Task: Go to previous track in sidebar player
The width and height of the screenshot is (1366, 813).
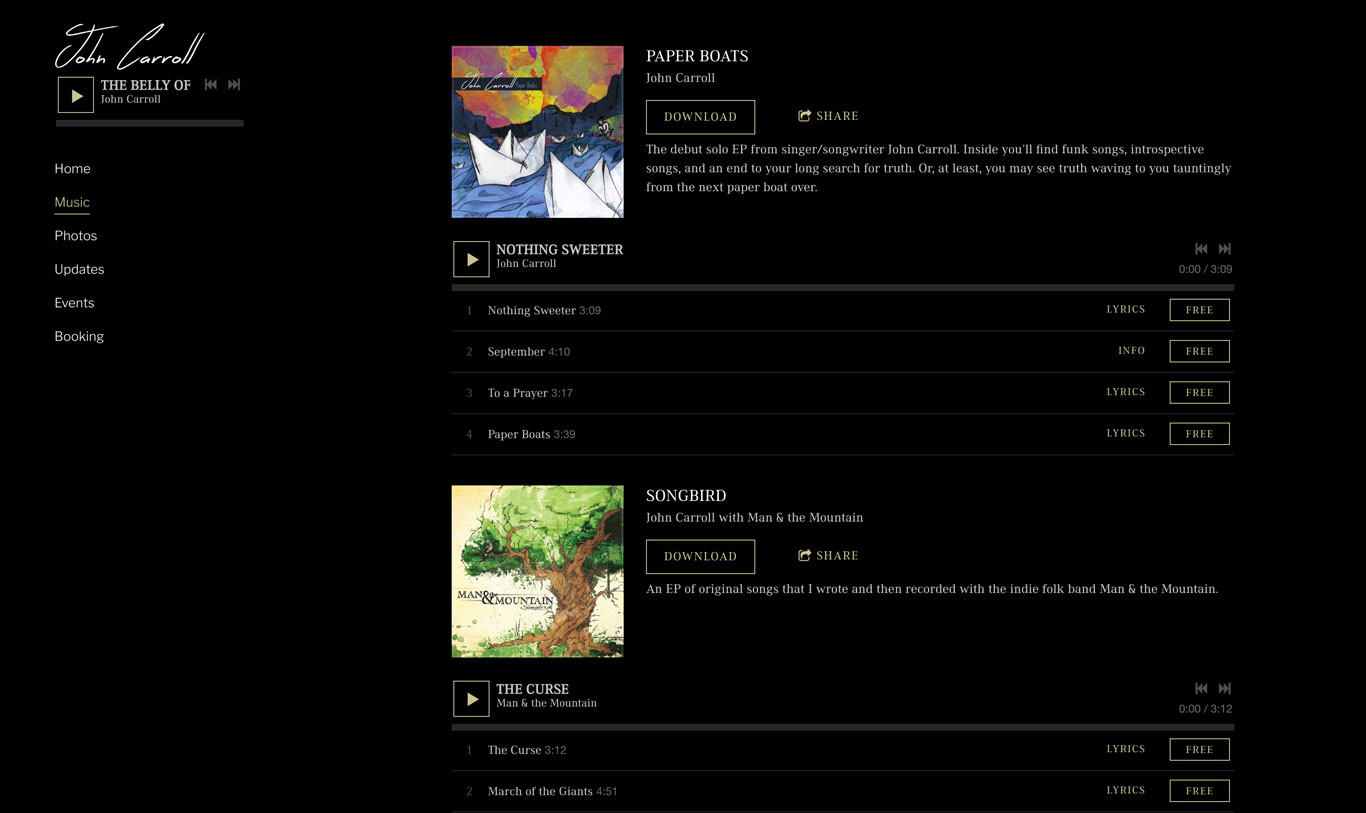Action: pyautogui.click(x=211, y=85)
